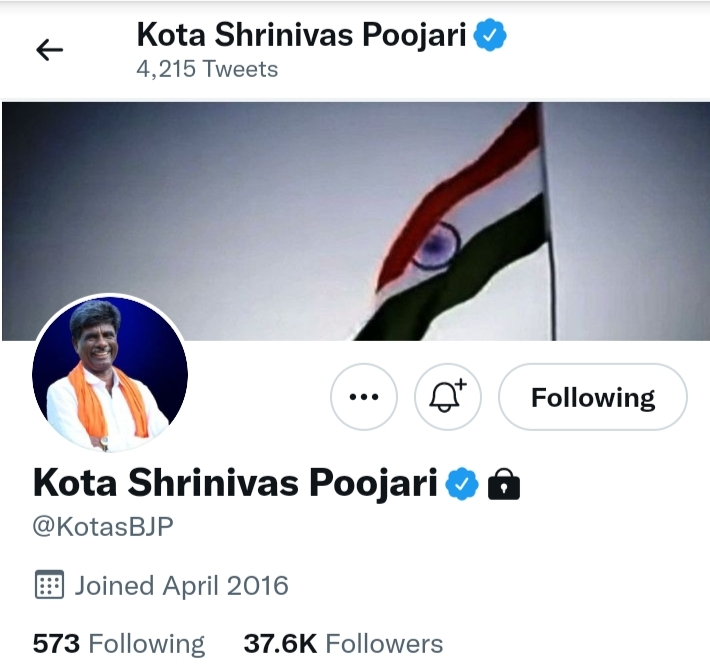Click the verified badge beside the large profile name
The width and height of the screenshot is (710, 672).
(461, 485)
